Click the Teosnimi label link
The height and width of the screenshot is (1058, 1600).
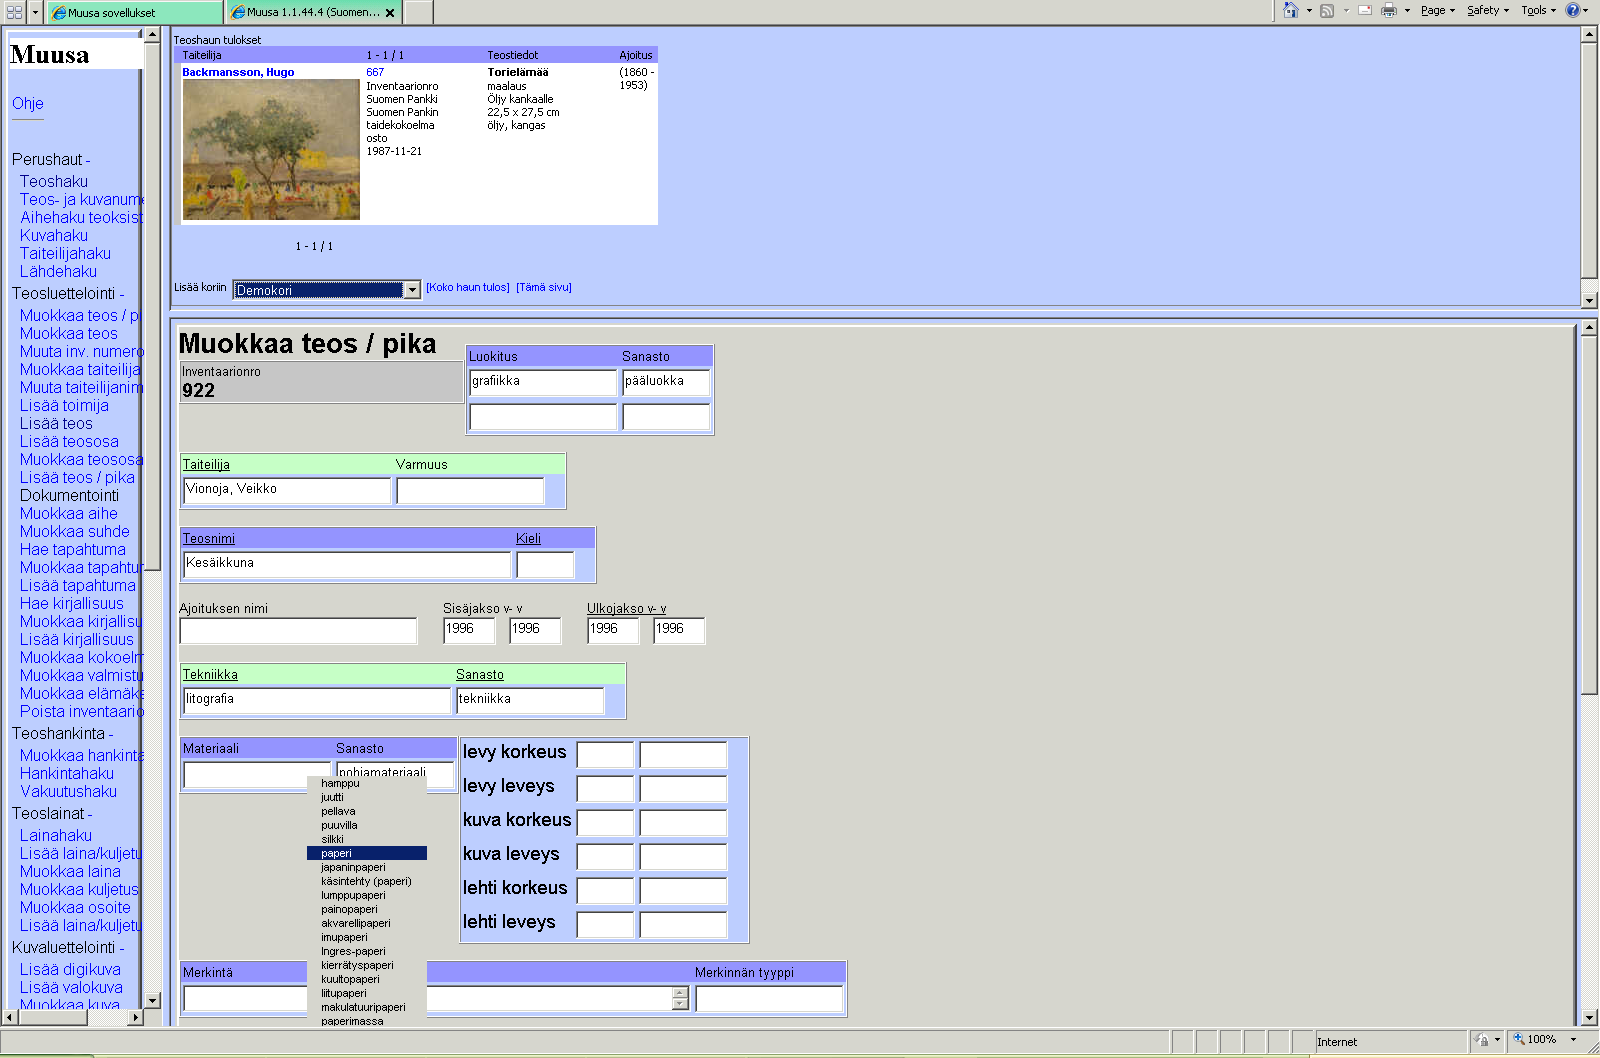point(209,538)
